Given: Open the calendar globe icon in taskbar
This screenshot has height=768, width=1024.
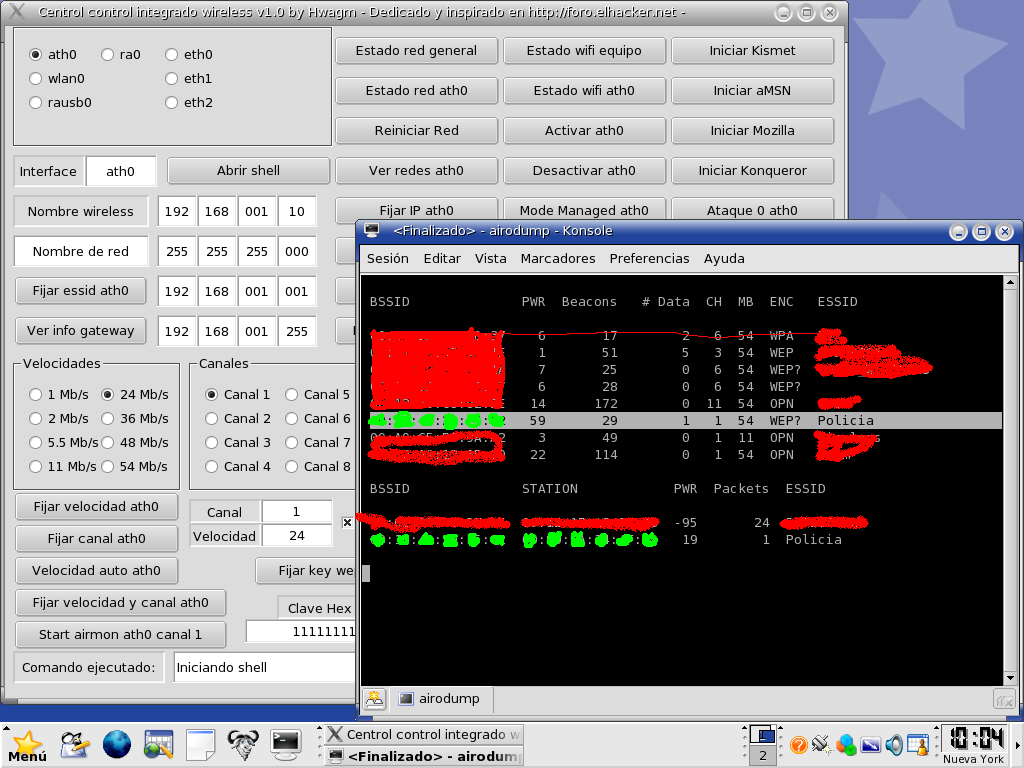Looking at the screenshot, I should point(159,744).
